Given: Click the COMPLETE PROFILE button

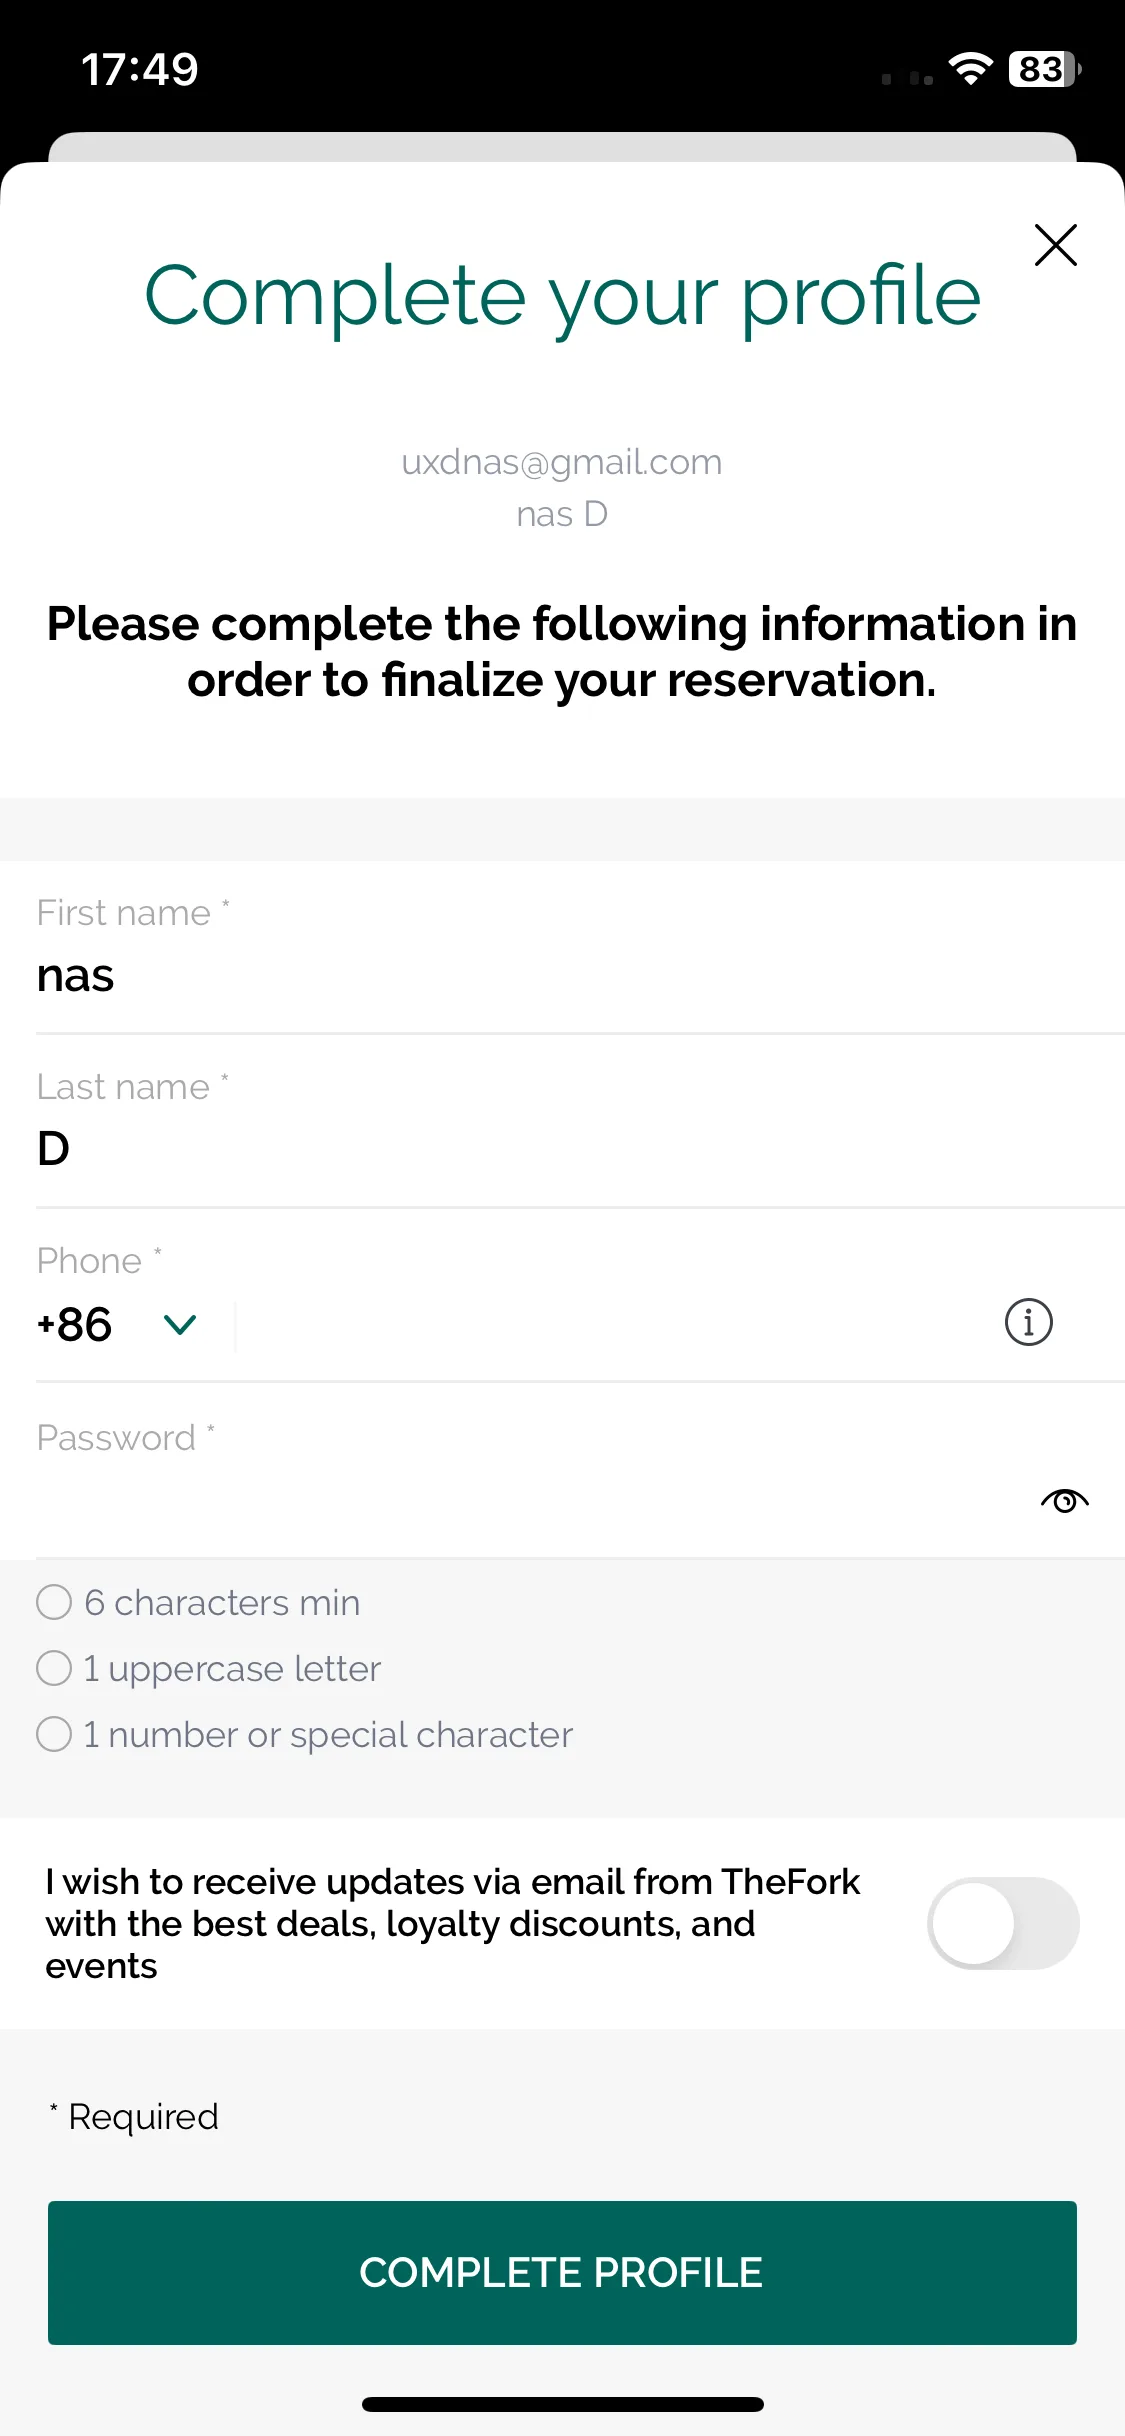Looking at the screenshot, I should [x=562, y=2272].
